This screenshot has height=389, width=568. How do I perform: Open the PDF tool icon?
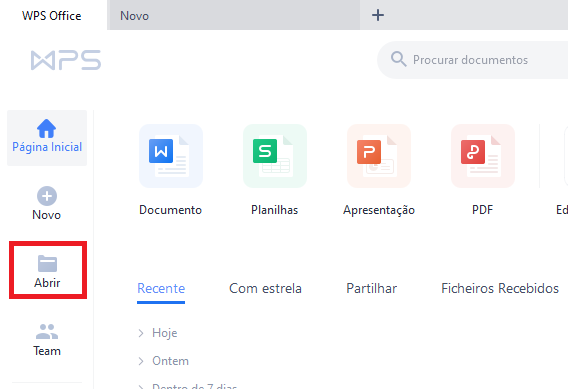pos(483,156)
